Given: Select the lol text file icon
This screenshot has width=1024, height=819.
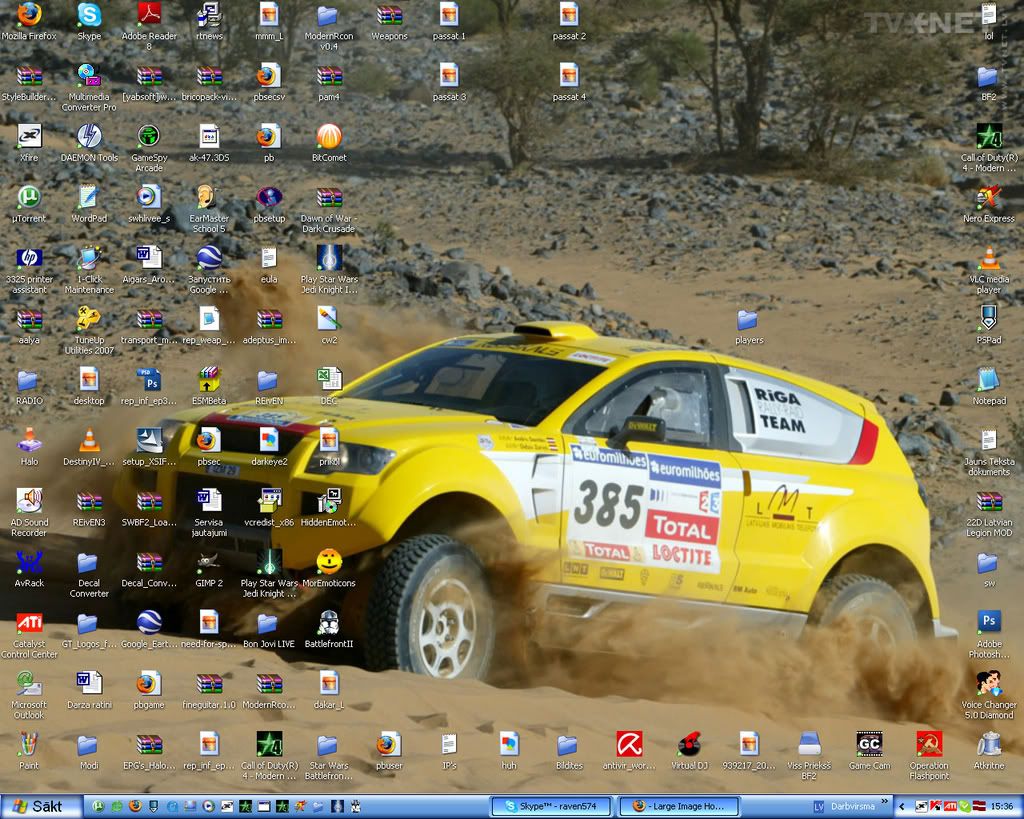Looking at the screenshot, I should pos(989,21).
